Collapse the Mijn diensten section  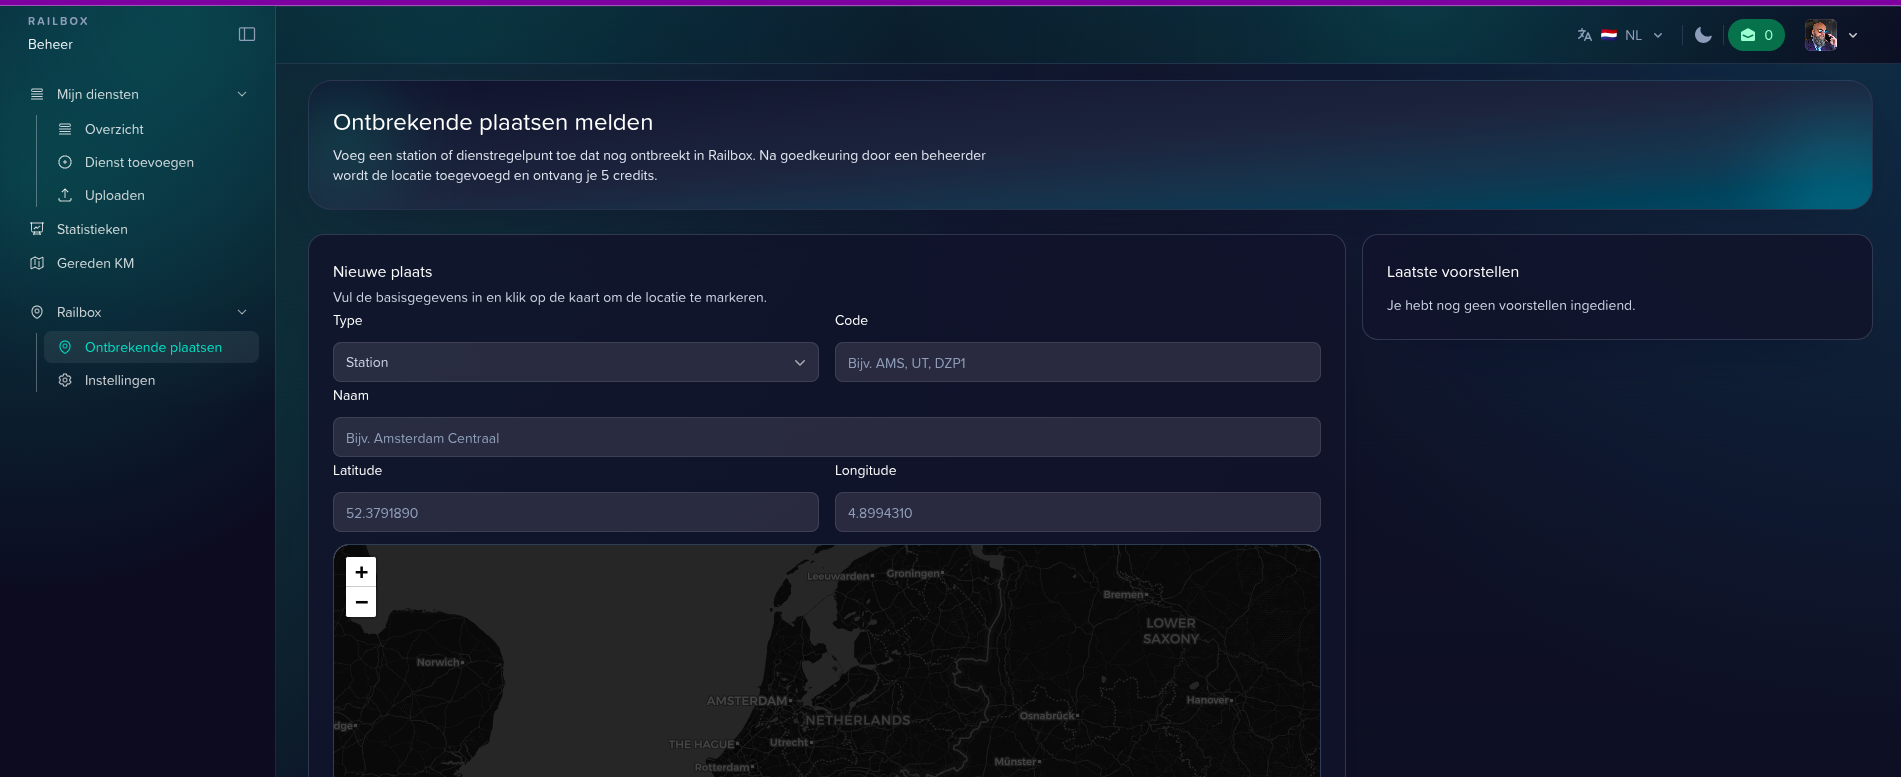pyautogui.click(x=241, y=94)
